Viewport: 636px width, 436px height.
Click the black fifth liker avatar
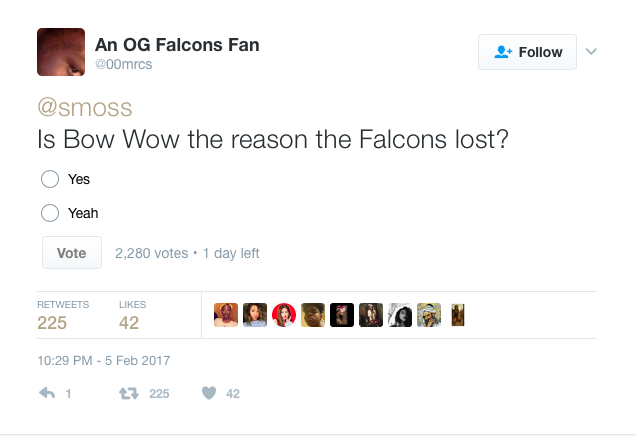[x=341, y=314]
